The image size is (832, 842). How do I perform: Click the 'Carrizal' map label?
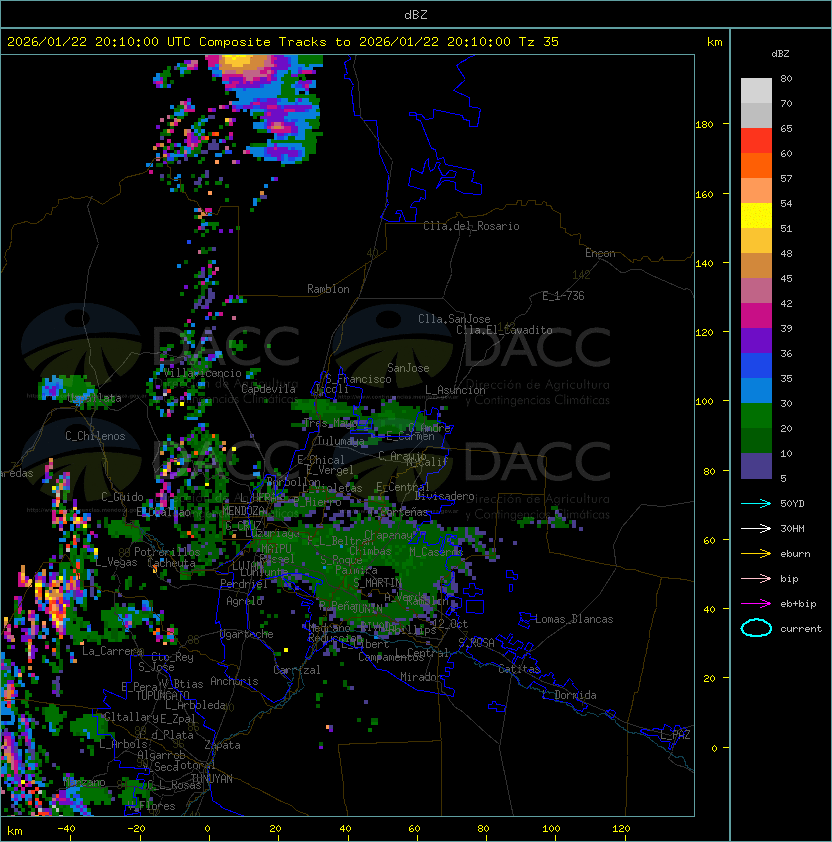click(x=297, y=670)
